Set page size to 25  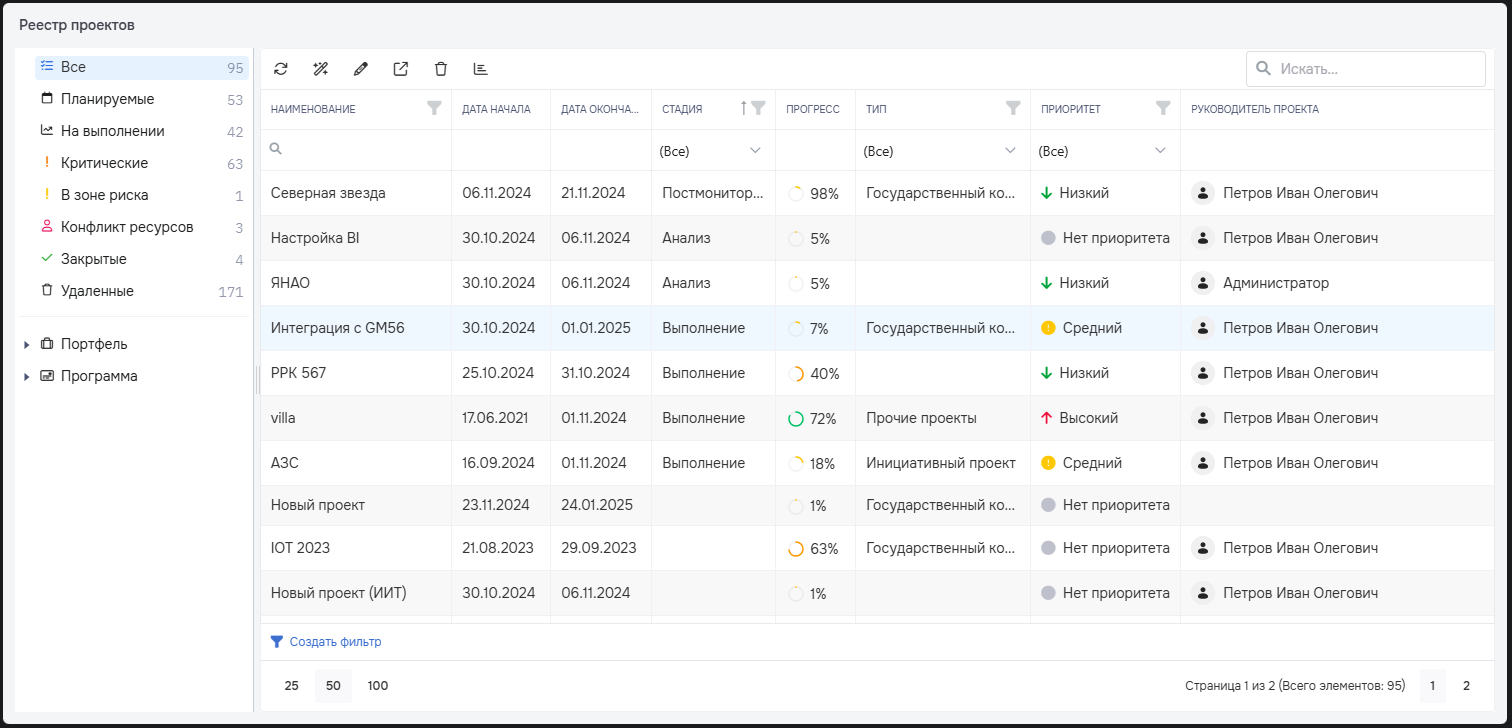click(291, 686)
